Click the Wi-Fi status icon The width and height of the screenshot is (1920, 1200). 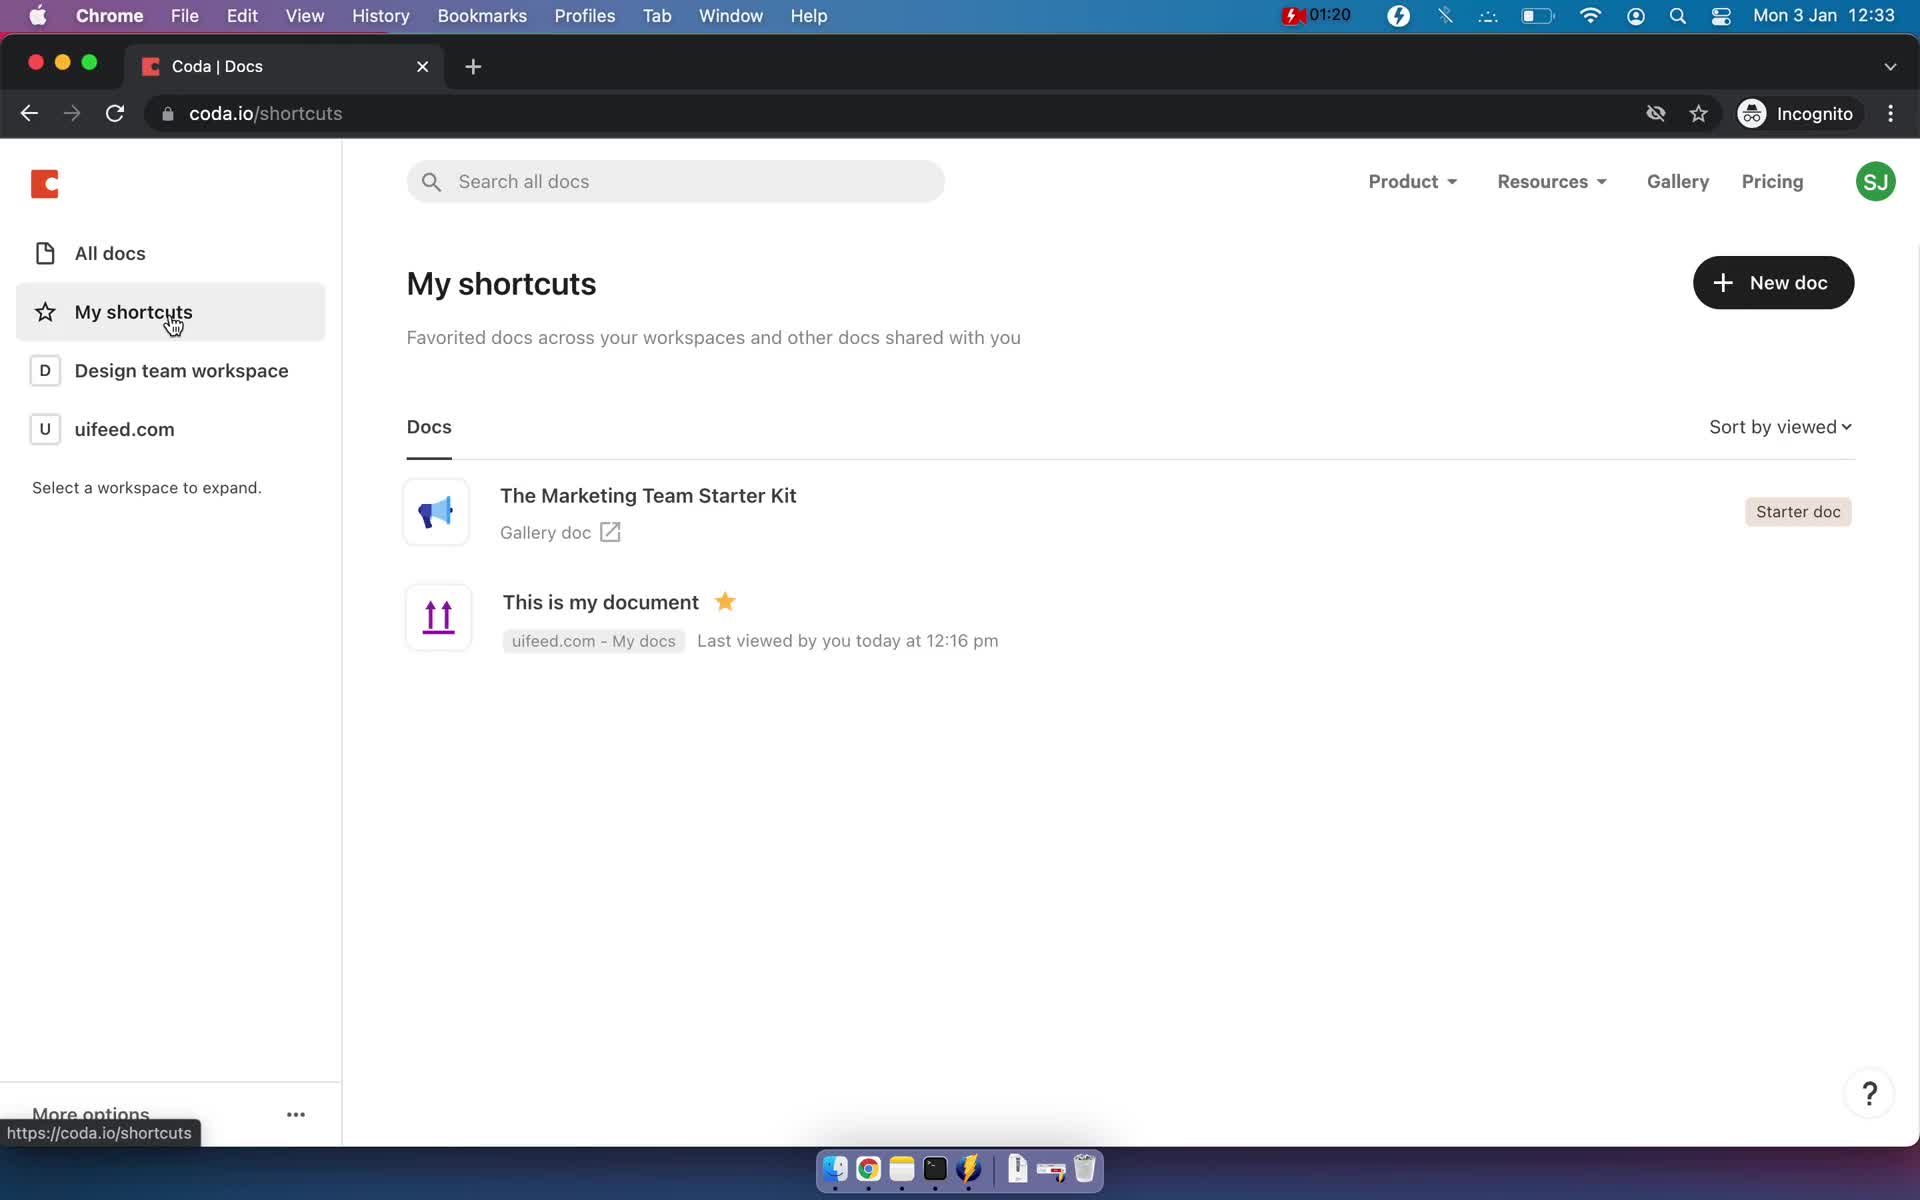pyautogui.click(x=1590, y=16)
